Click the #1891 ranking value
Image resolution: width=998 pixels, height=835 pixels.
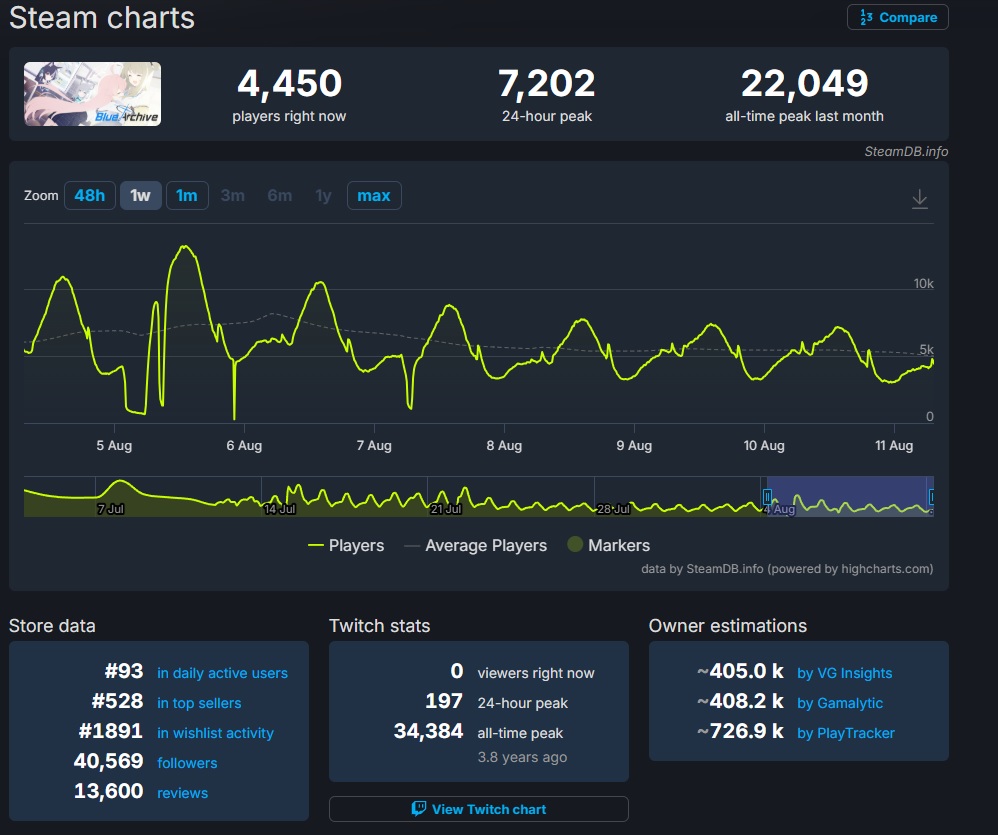tap(111, 731)
